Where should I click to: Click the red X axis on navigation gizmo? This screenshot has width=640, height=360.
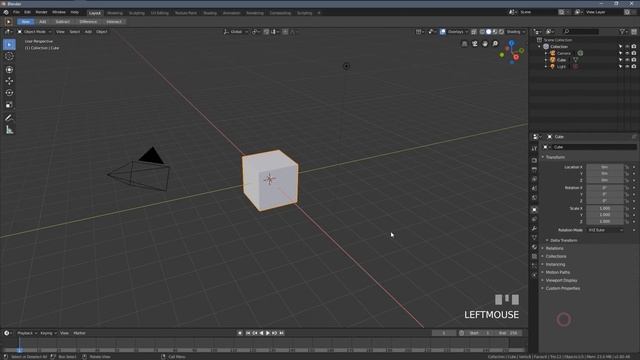point(516,58)
